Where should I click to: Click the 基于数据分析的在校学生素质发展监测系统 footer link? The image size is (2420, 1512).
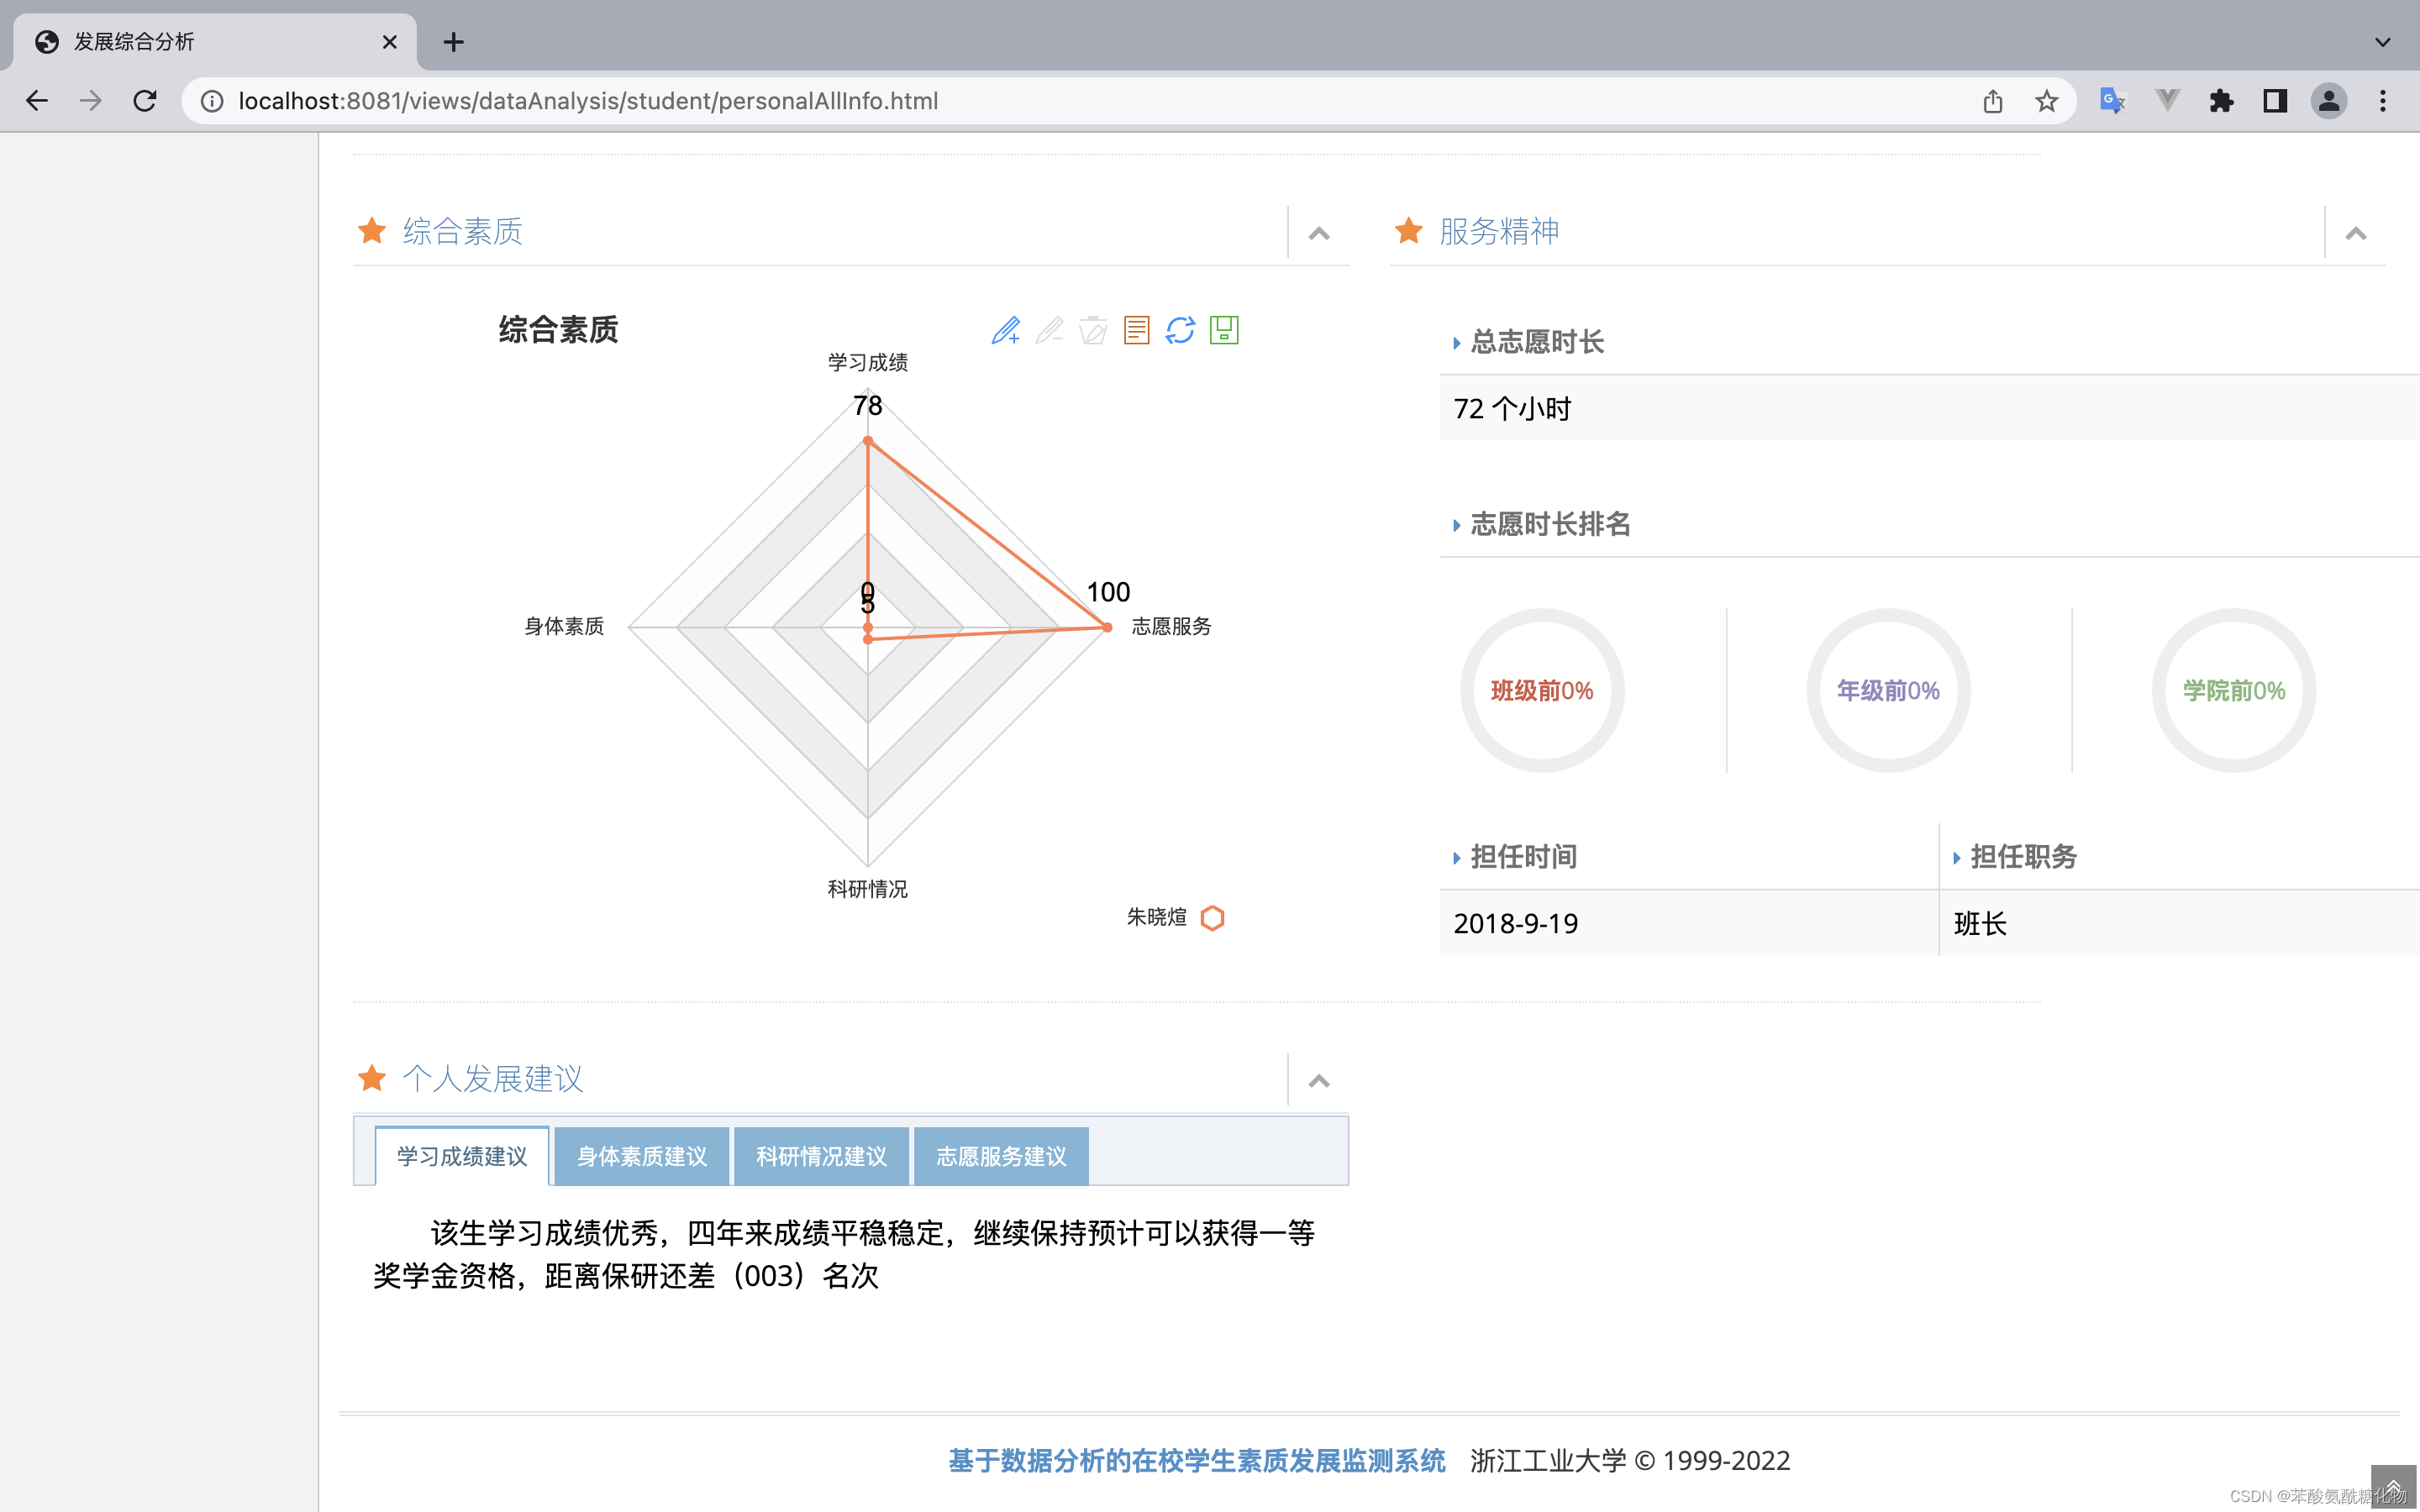tap(1196, 1461)
